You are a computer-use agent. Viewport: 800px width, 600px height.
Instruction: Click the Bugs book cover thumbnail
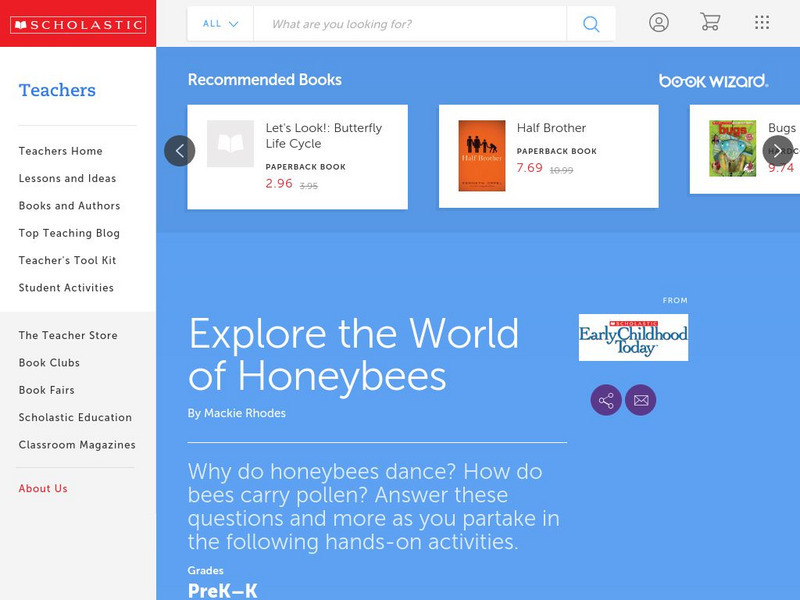click(x=732, y=148)
